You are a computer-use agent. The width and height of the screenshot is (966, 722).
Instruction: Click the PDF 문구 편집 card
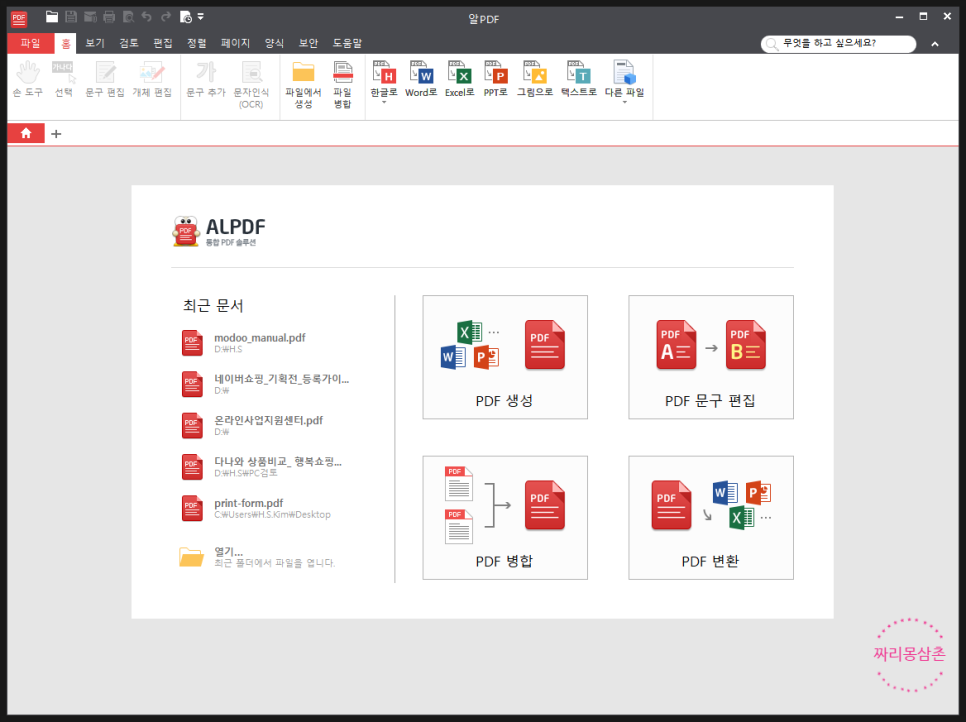click(710, 357)
